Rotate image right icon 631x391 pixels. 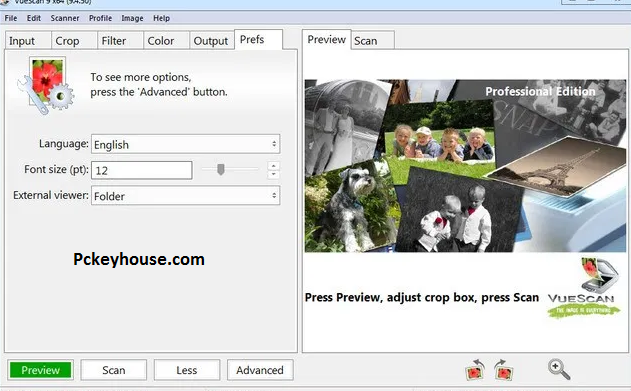click(x=503, y=370)
